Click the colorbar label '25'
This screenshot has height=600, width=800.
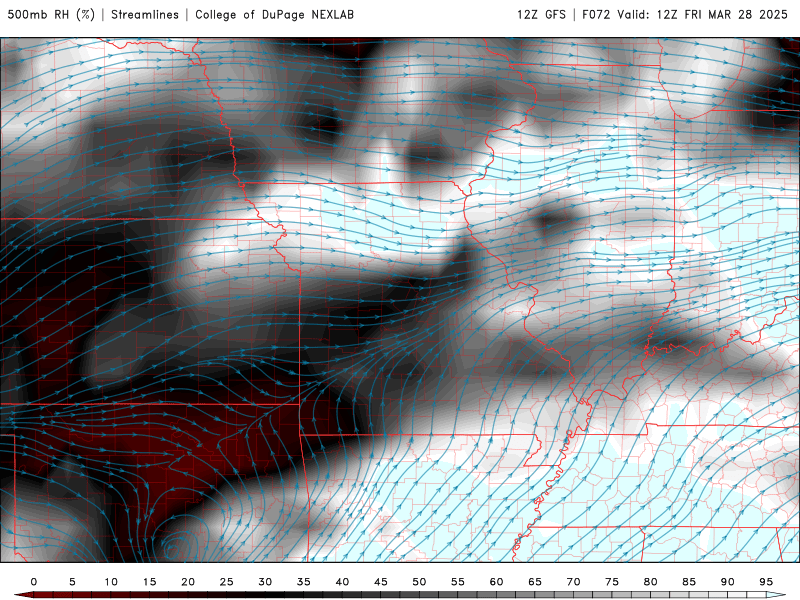tap(227, 582)
